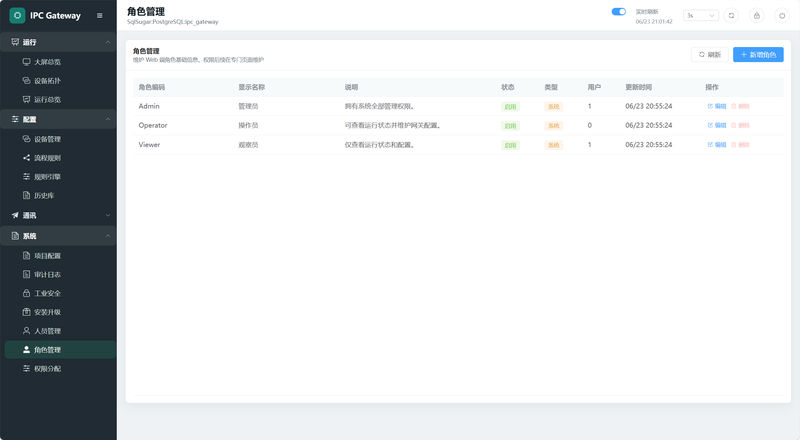Click the IPC Gateway logo icon
The width and height of the screenshot is (800, 440).
(17, 15)
